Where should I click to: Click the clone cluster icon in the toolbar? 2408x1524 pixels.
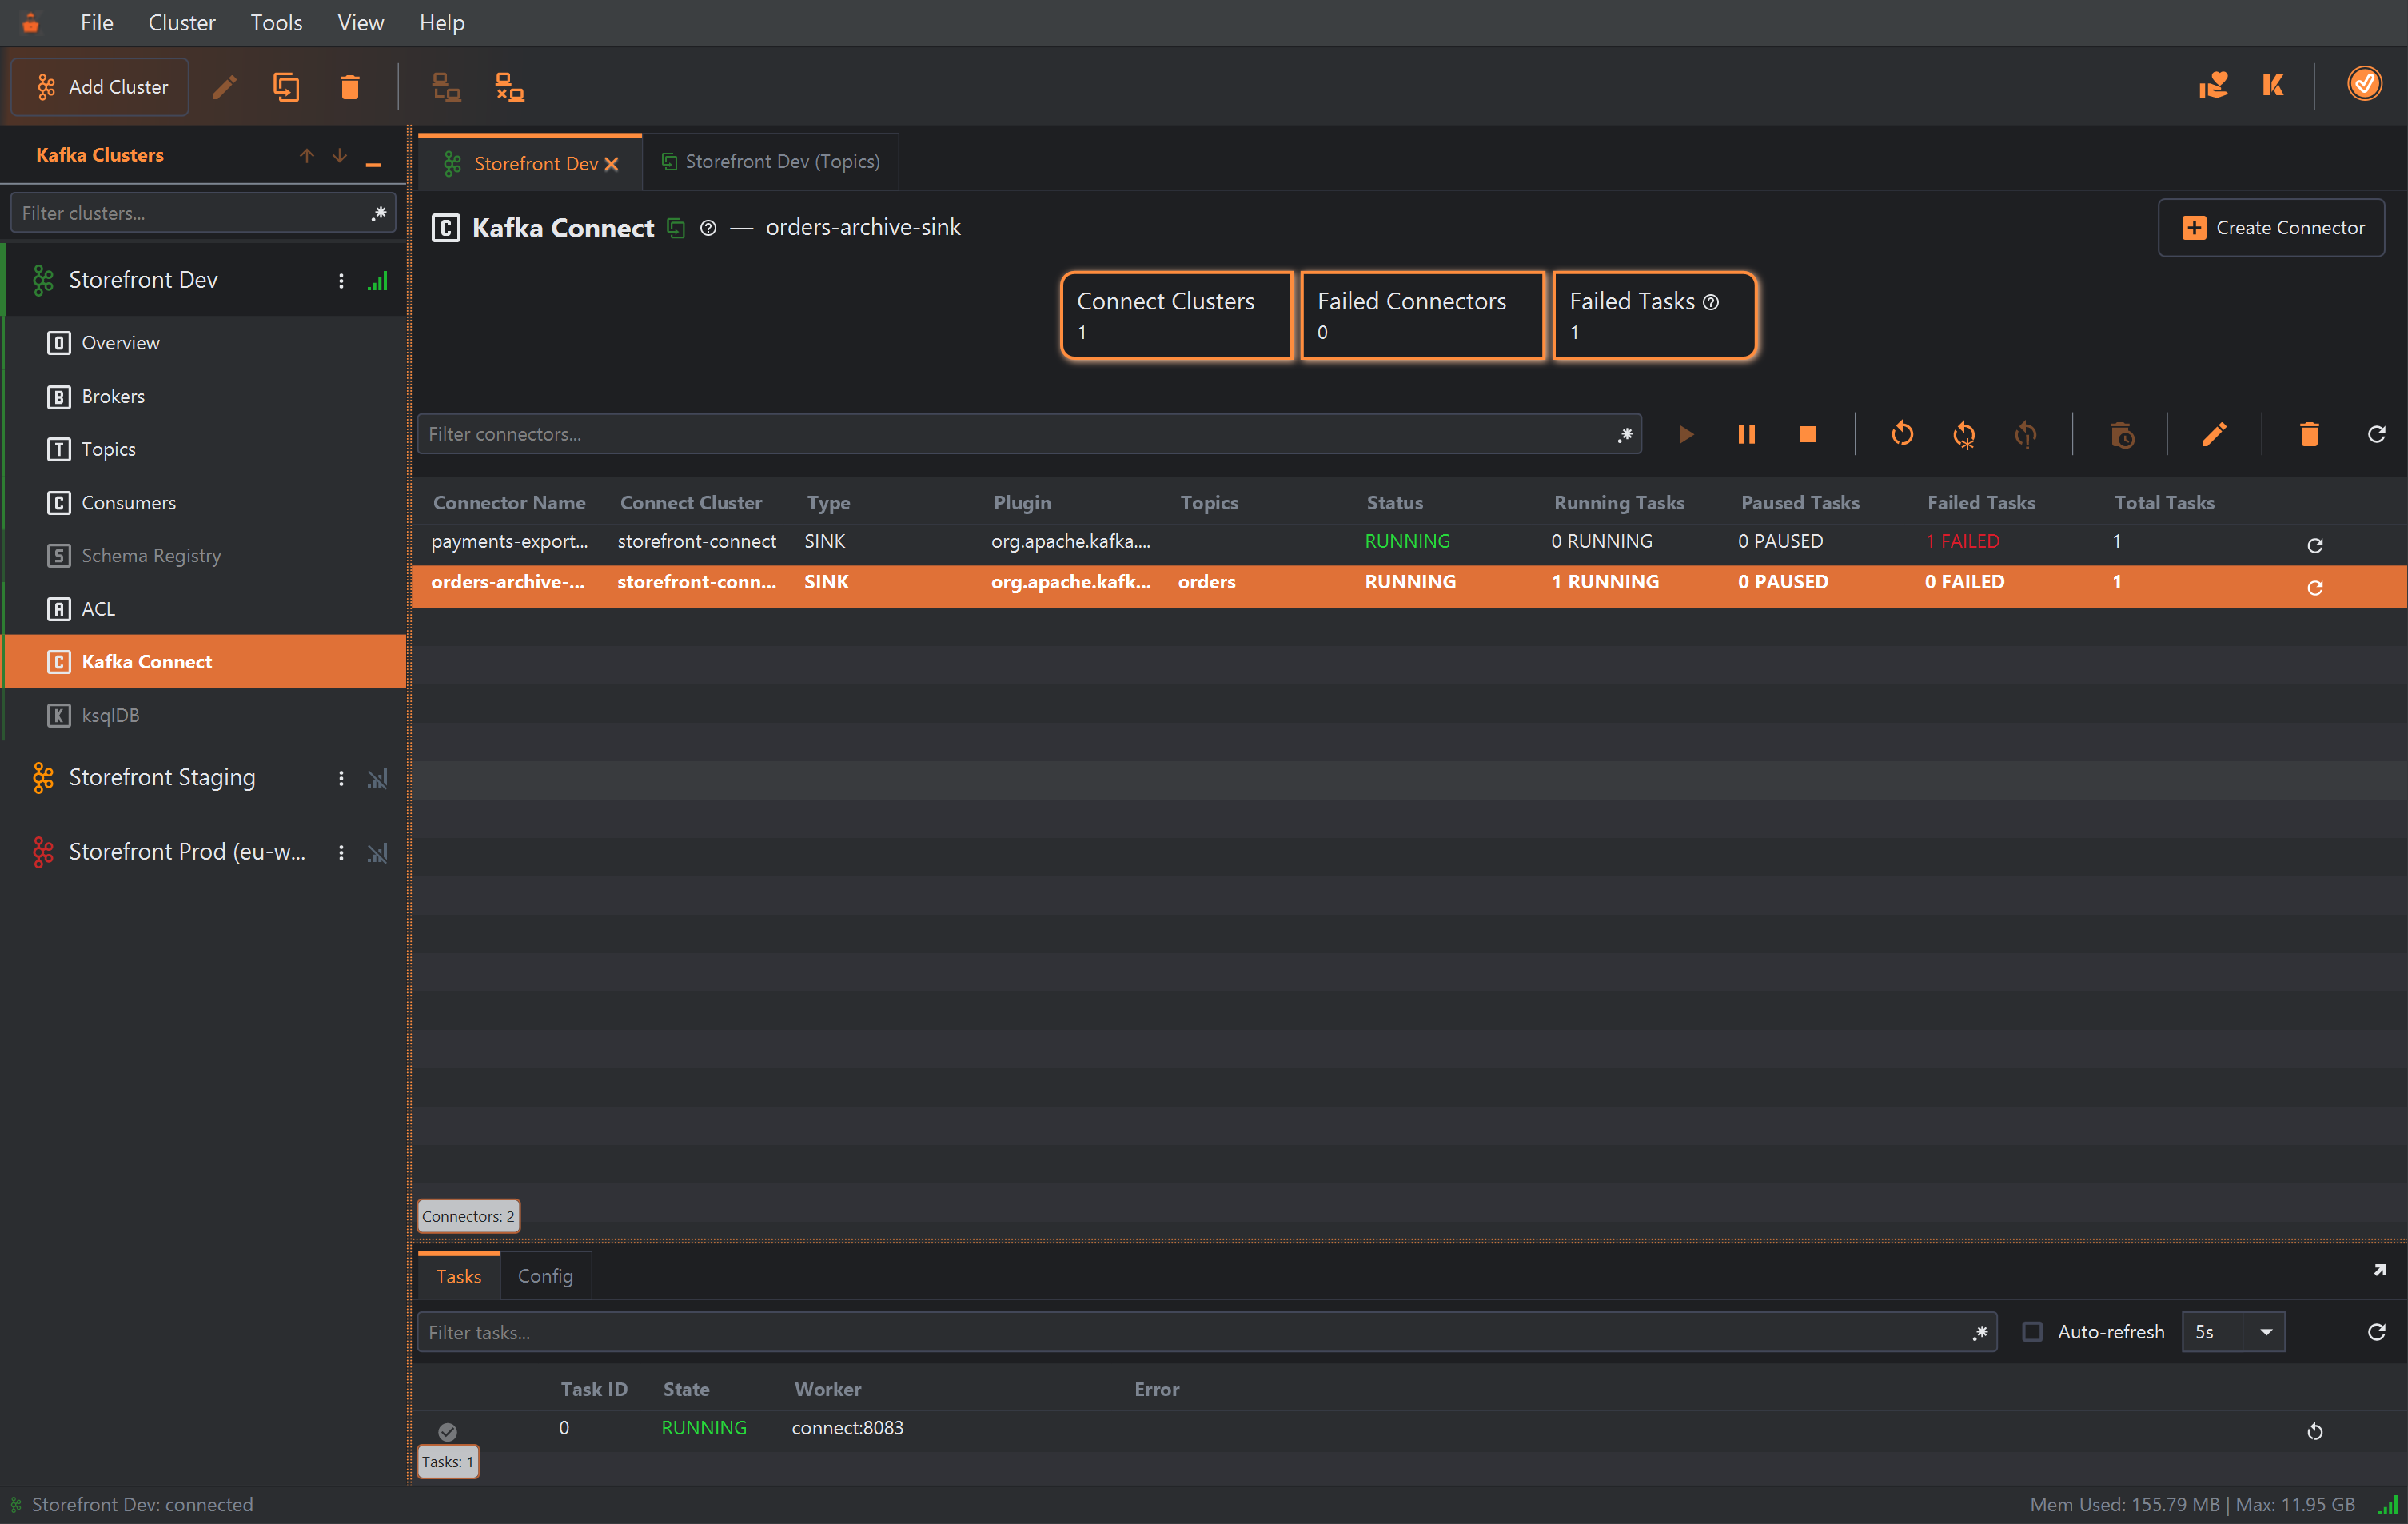(286, 87)
